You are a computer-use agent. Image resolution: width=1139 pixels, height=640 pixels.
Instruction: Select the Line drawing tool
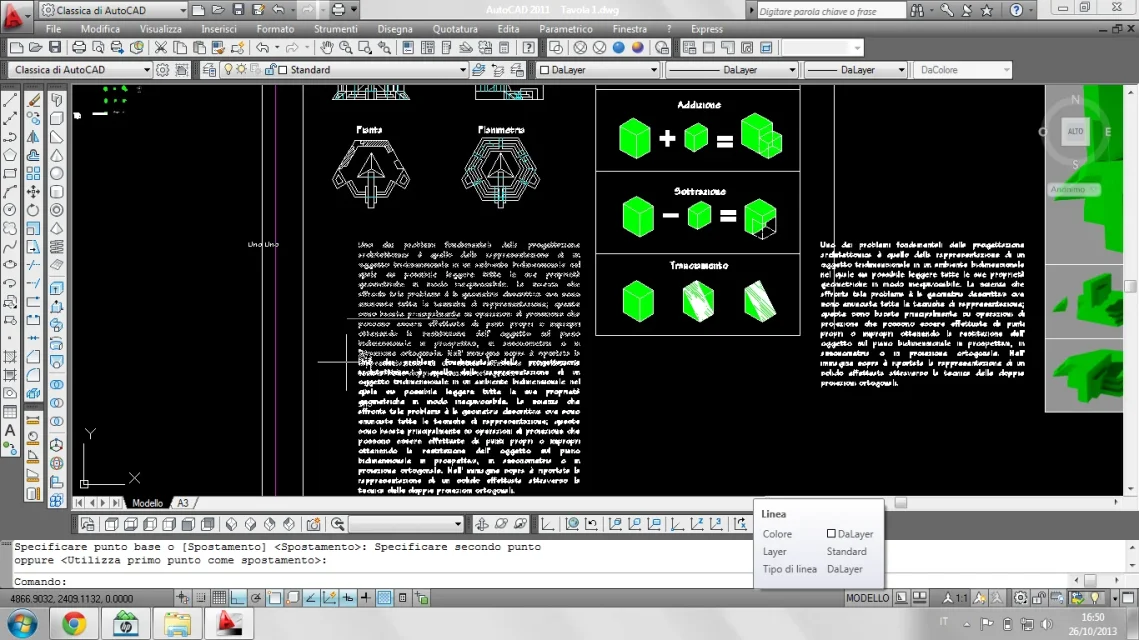click(10, 100)
